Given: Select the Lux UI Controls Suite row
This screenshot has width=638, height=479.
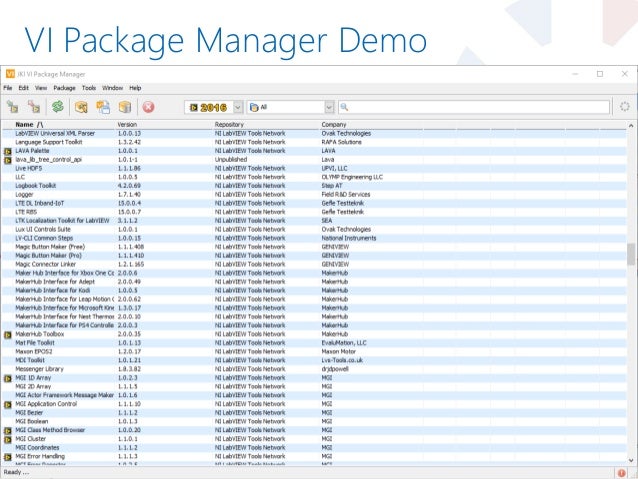Looking at the screenshot, I should tap(314, 230).
